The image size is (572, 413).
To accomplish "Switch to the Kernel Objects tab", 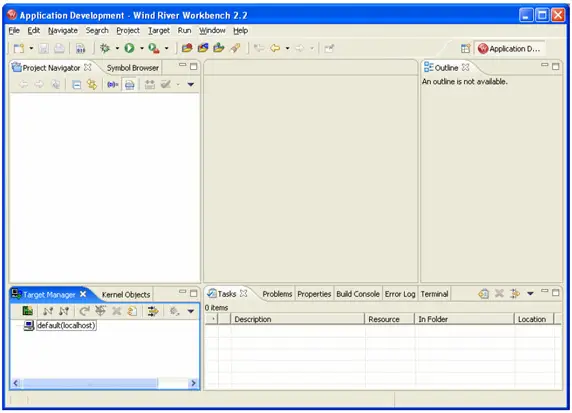I will pyautogui.click(x=126, y=295).
